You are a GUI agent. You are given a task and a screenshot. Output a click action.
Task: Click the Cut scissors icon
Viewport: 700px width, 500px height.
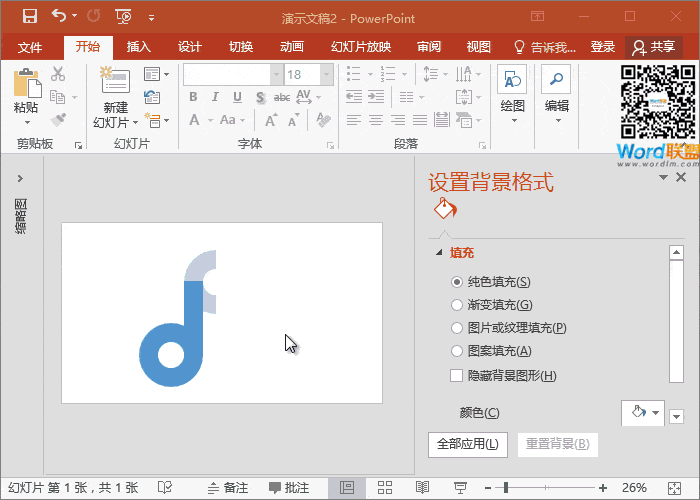[x=58, y=74]
